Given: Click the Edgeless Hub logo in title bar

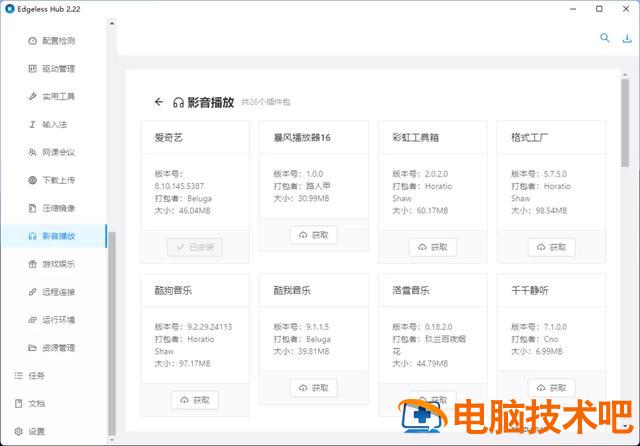Looking at the screenshot, I should 10,9.
